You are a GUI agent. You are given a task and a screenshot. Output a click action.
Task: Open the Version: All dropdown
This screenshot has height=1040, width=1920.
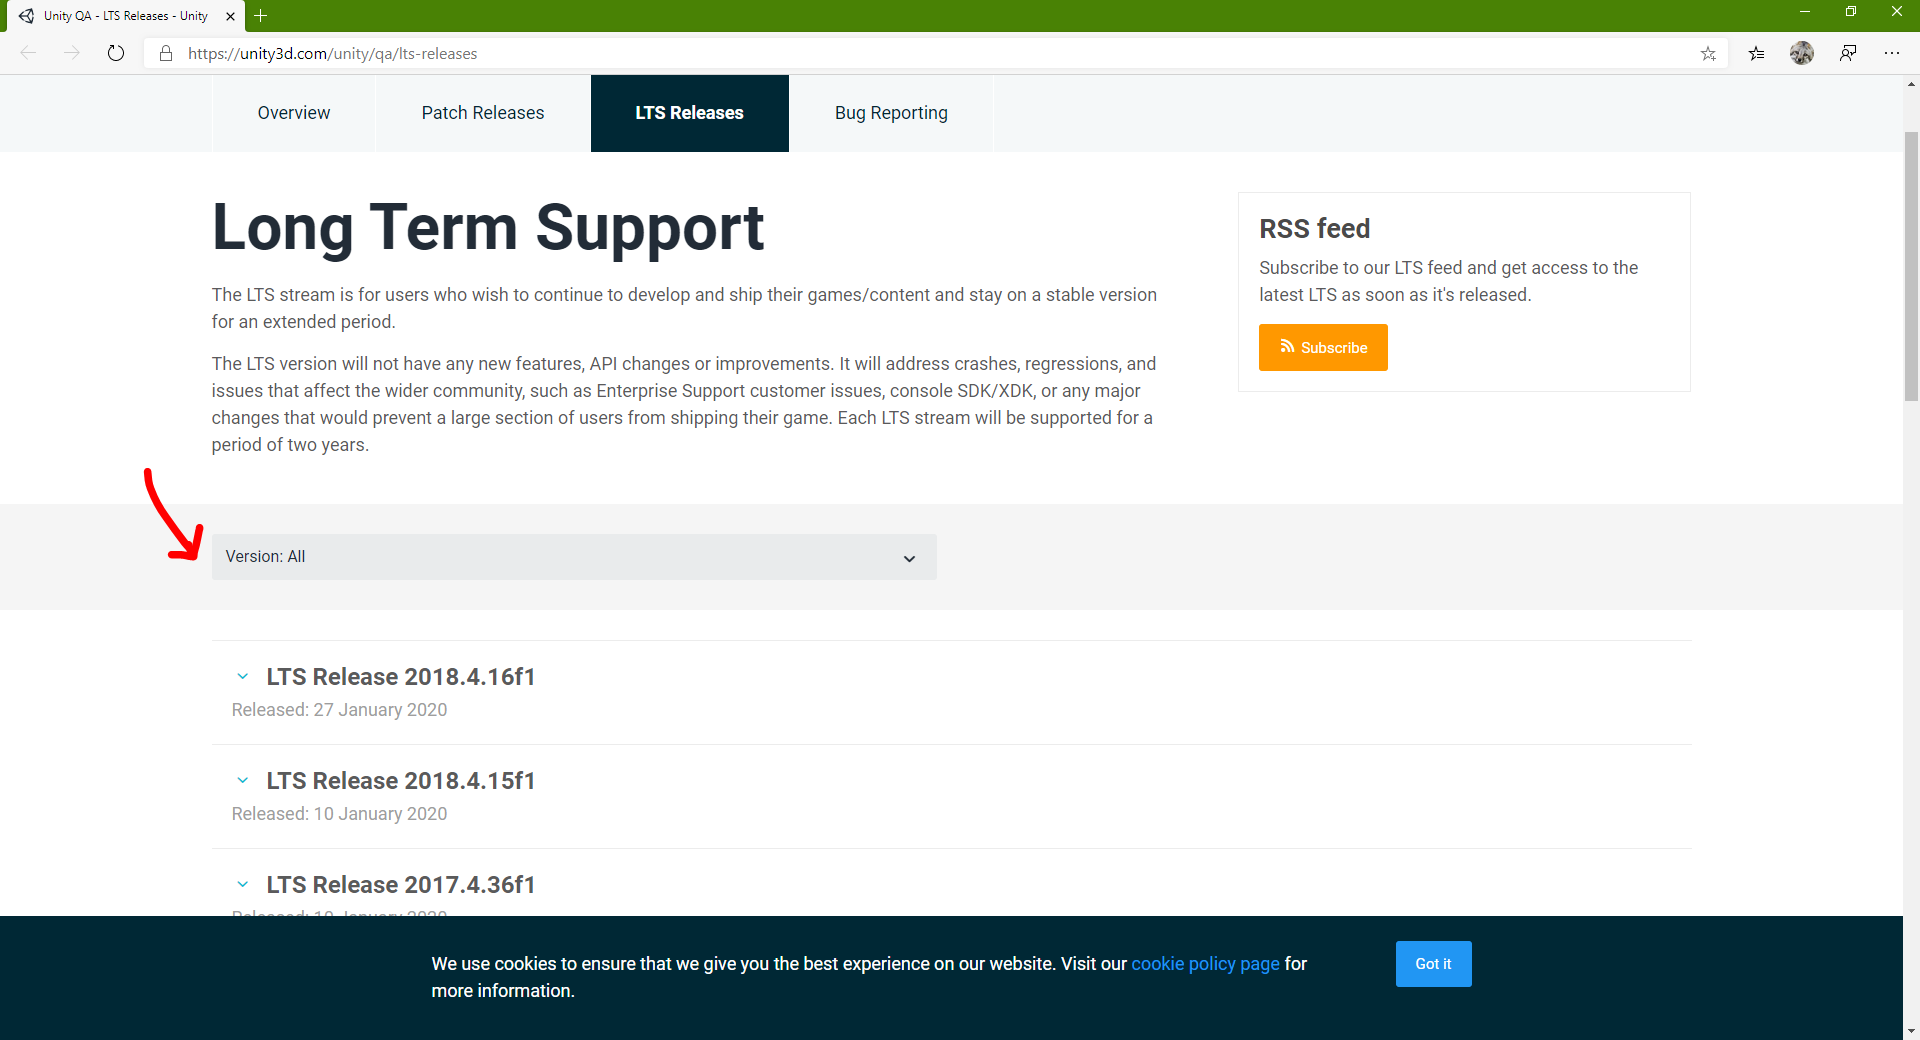(574, 557)
